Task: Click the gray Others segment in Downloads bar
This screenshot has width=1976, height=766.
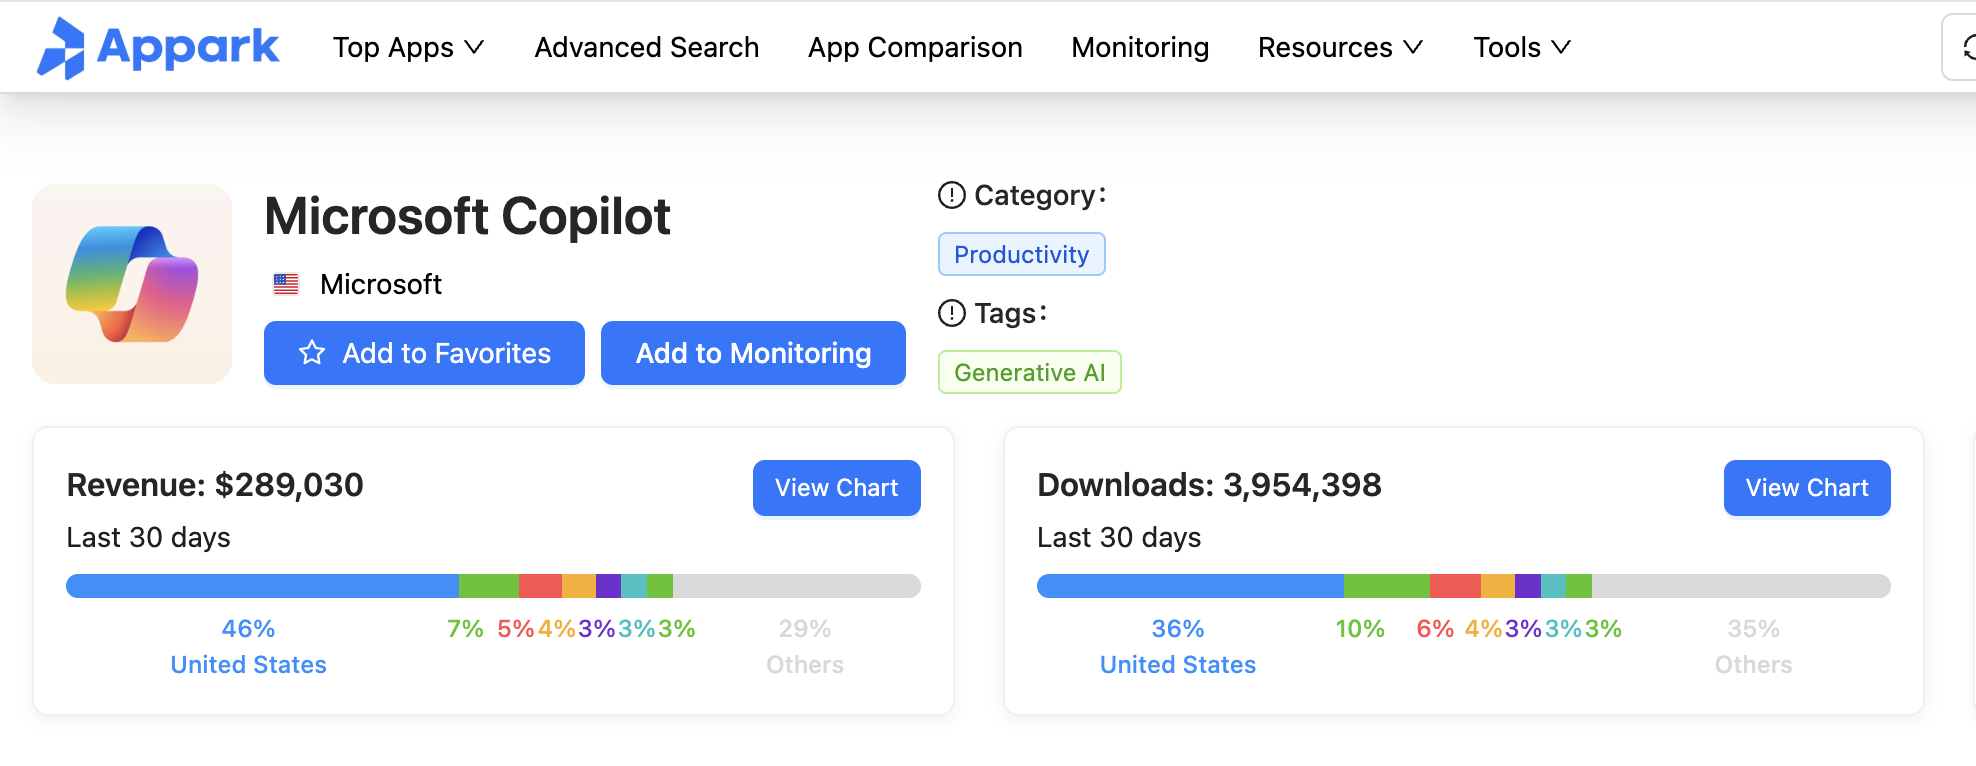Action: 1741,586
